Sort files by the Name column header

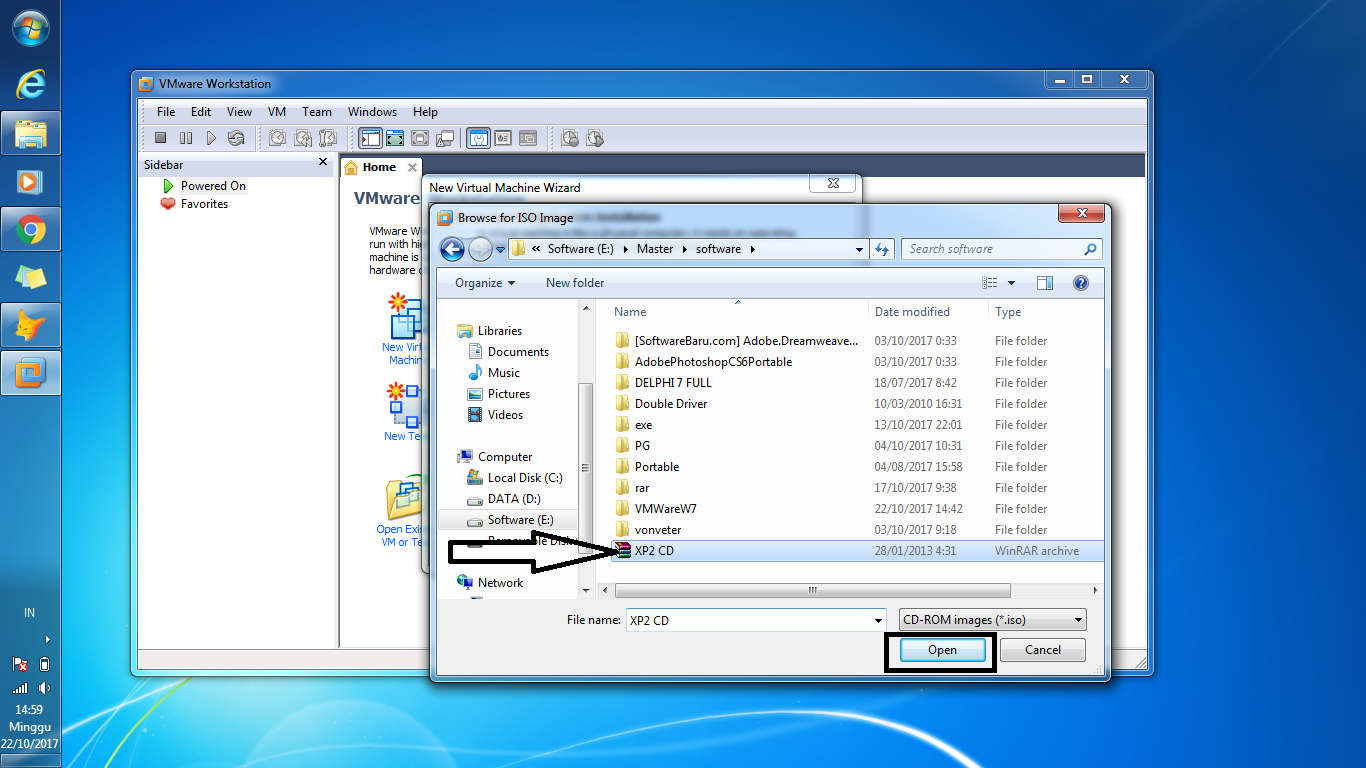click(739, 312)
